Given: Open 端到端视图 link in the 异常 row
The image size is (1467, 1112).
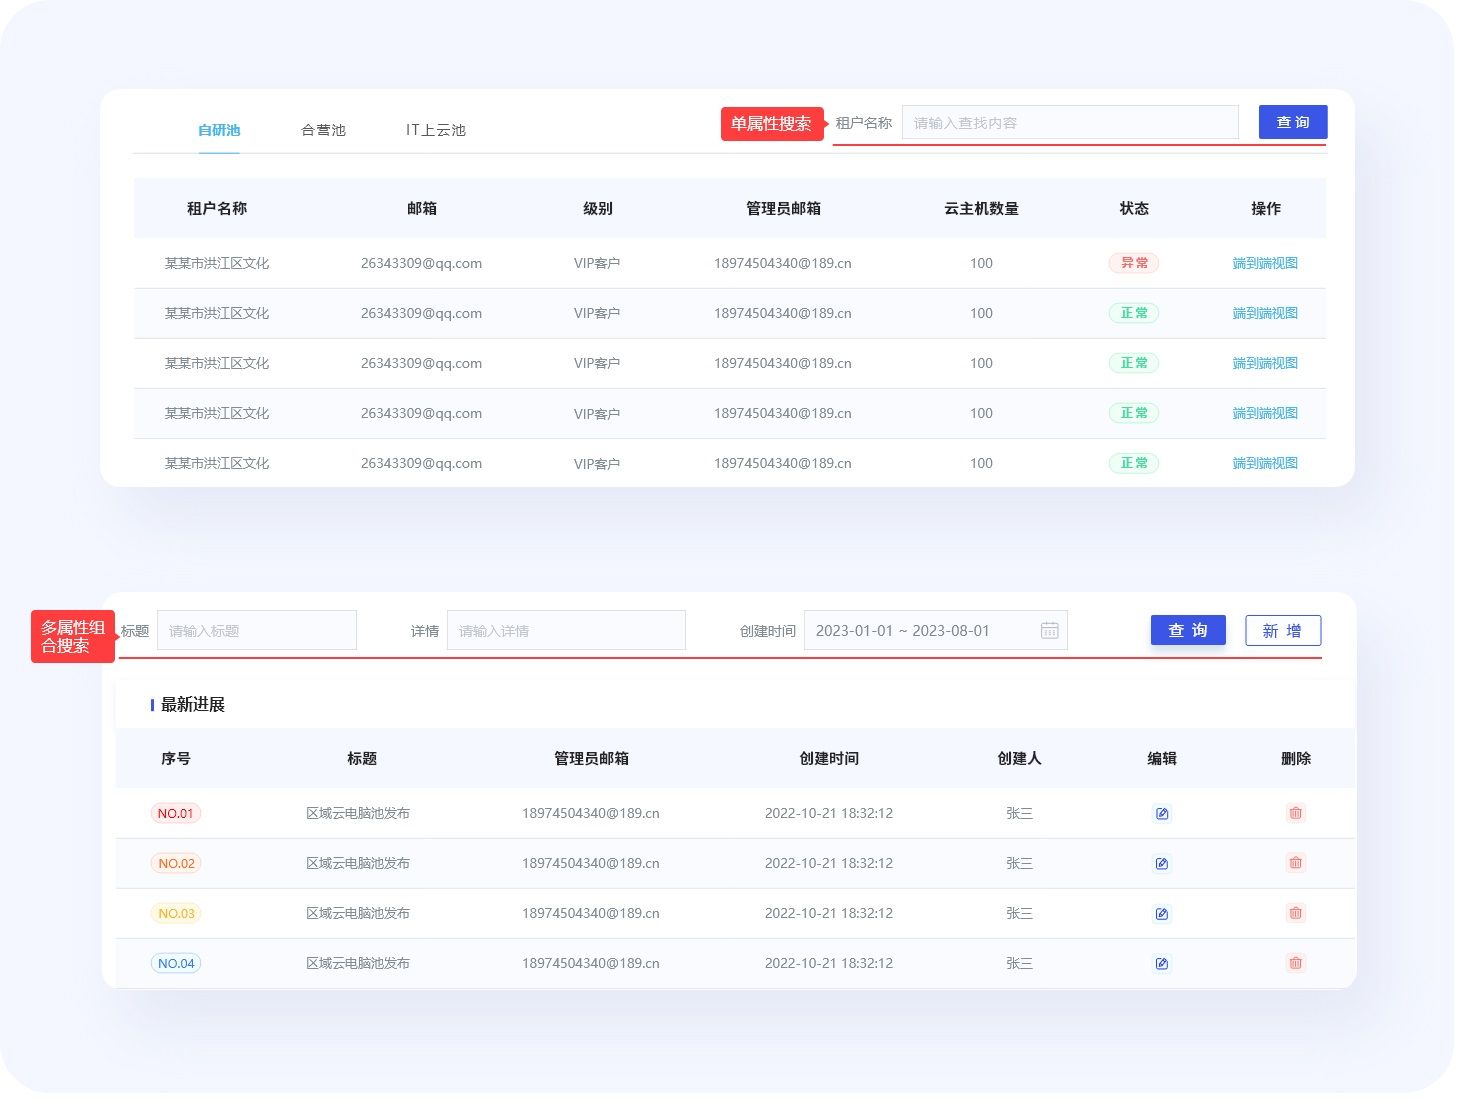Looking at the screenshot, I should coord(1265,263).
